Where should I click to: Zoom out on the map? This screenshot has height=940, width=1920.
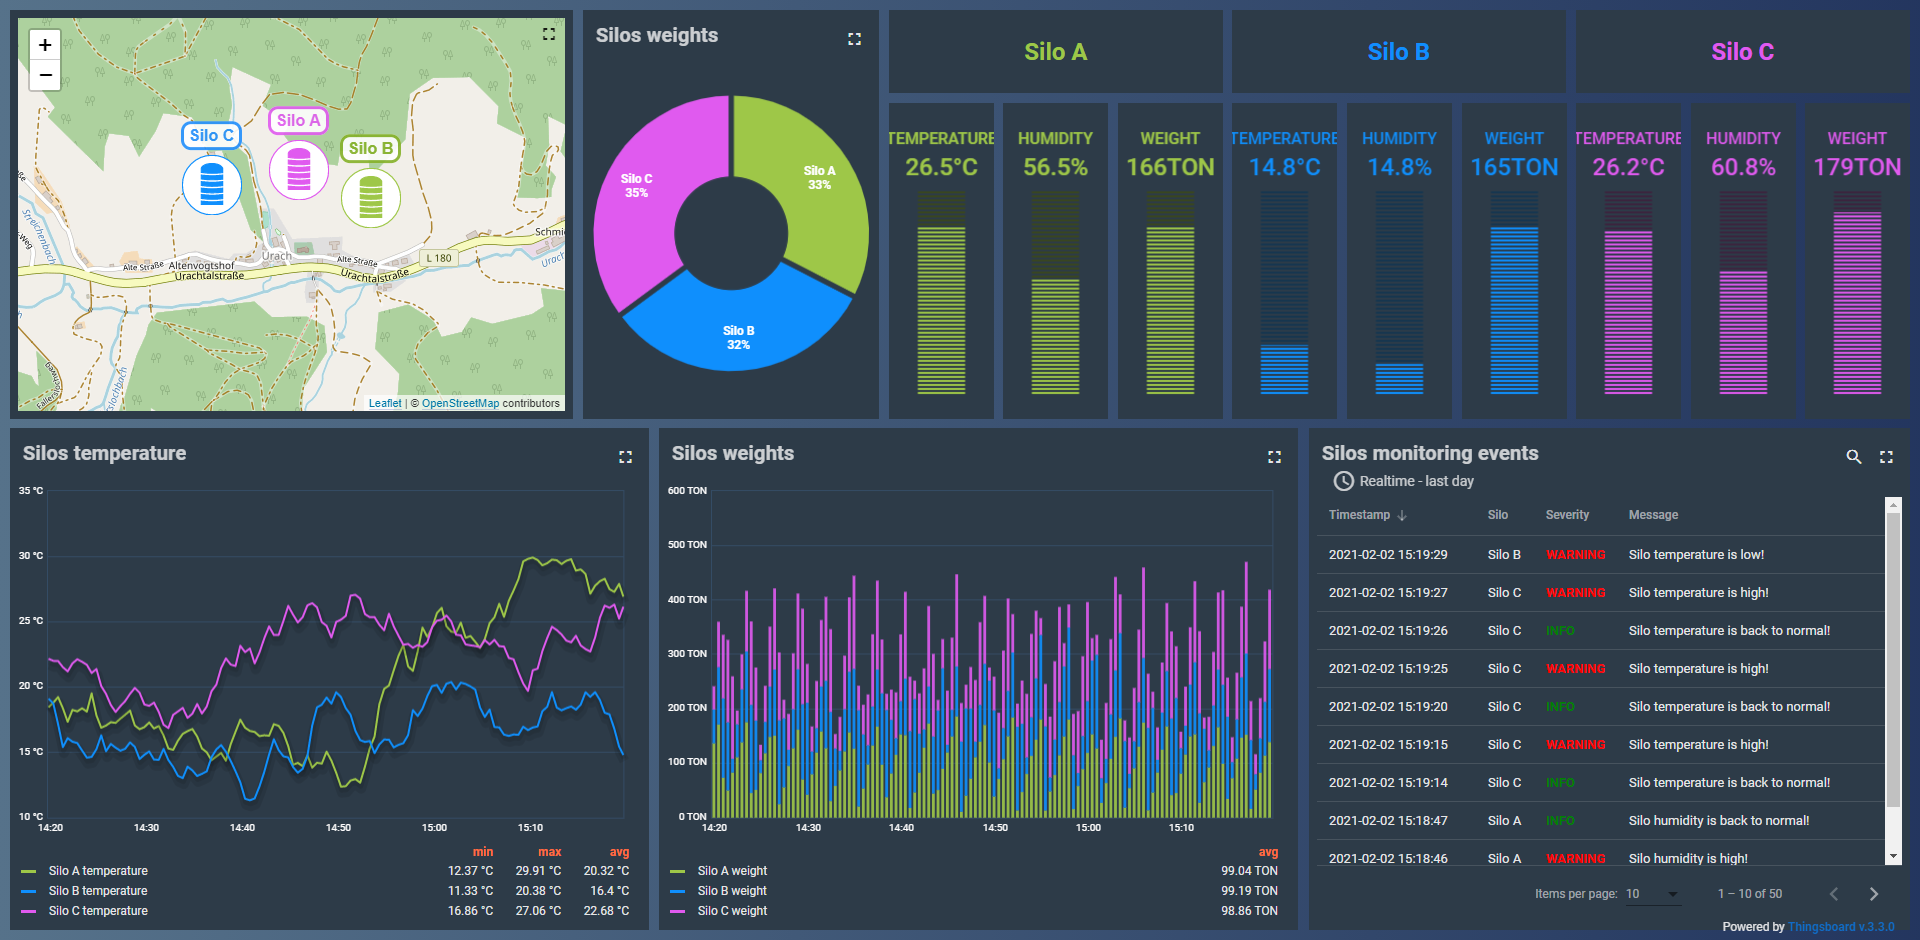point(45,75)
